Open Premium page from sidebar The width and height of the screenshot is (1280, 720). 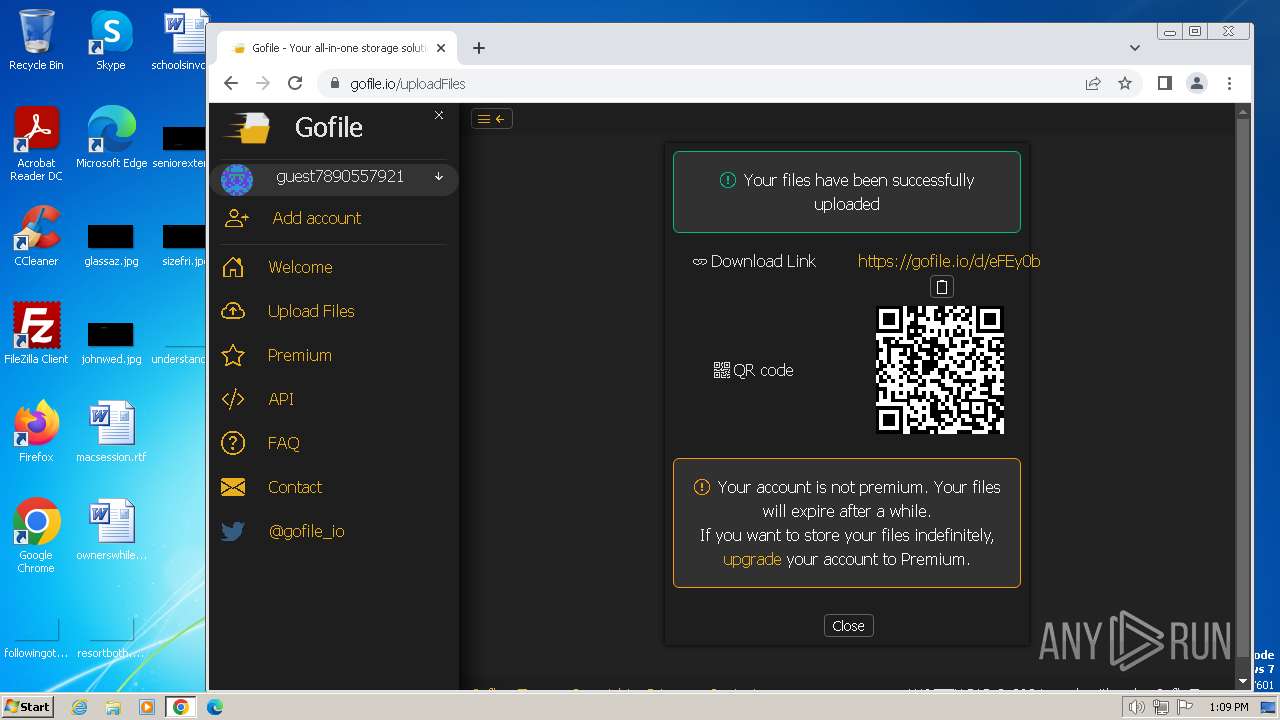point(299,355)
